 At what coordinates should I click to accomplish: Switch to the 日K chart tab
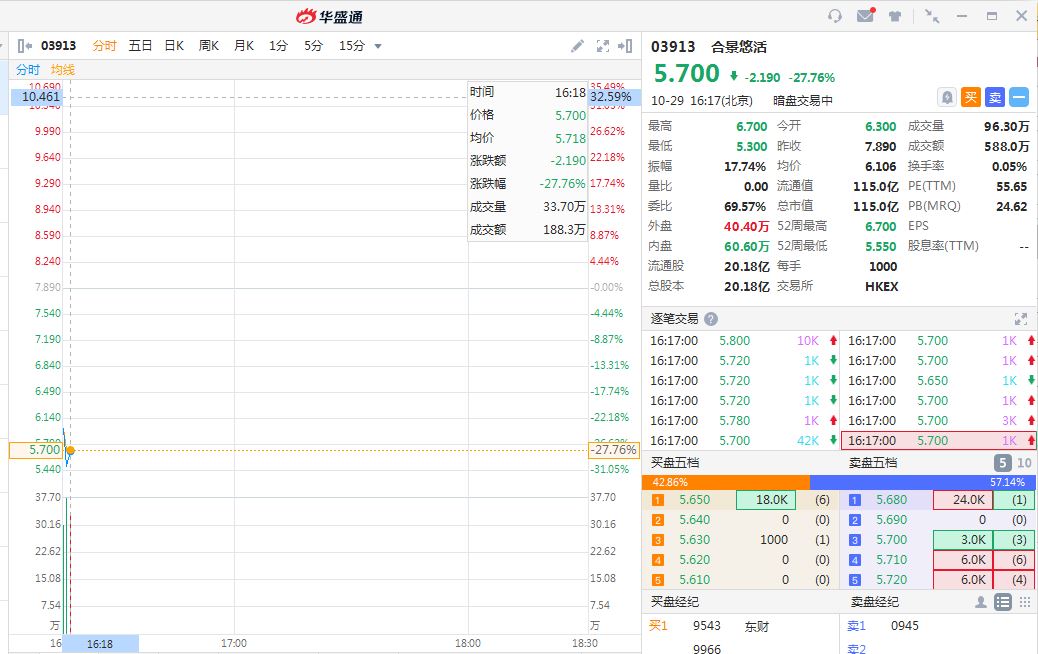tap(174, 46)
